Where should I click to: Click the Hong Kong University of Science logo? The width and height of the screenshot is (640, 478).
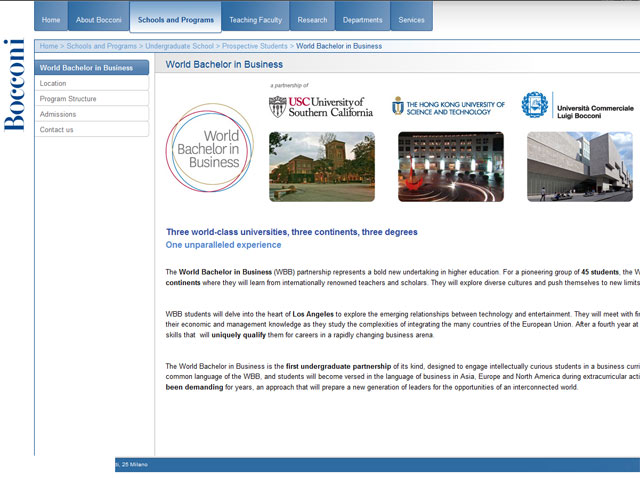[x=449, y=108]
